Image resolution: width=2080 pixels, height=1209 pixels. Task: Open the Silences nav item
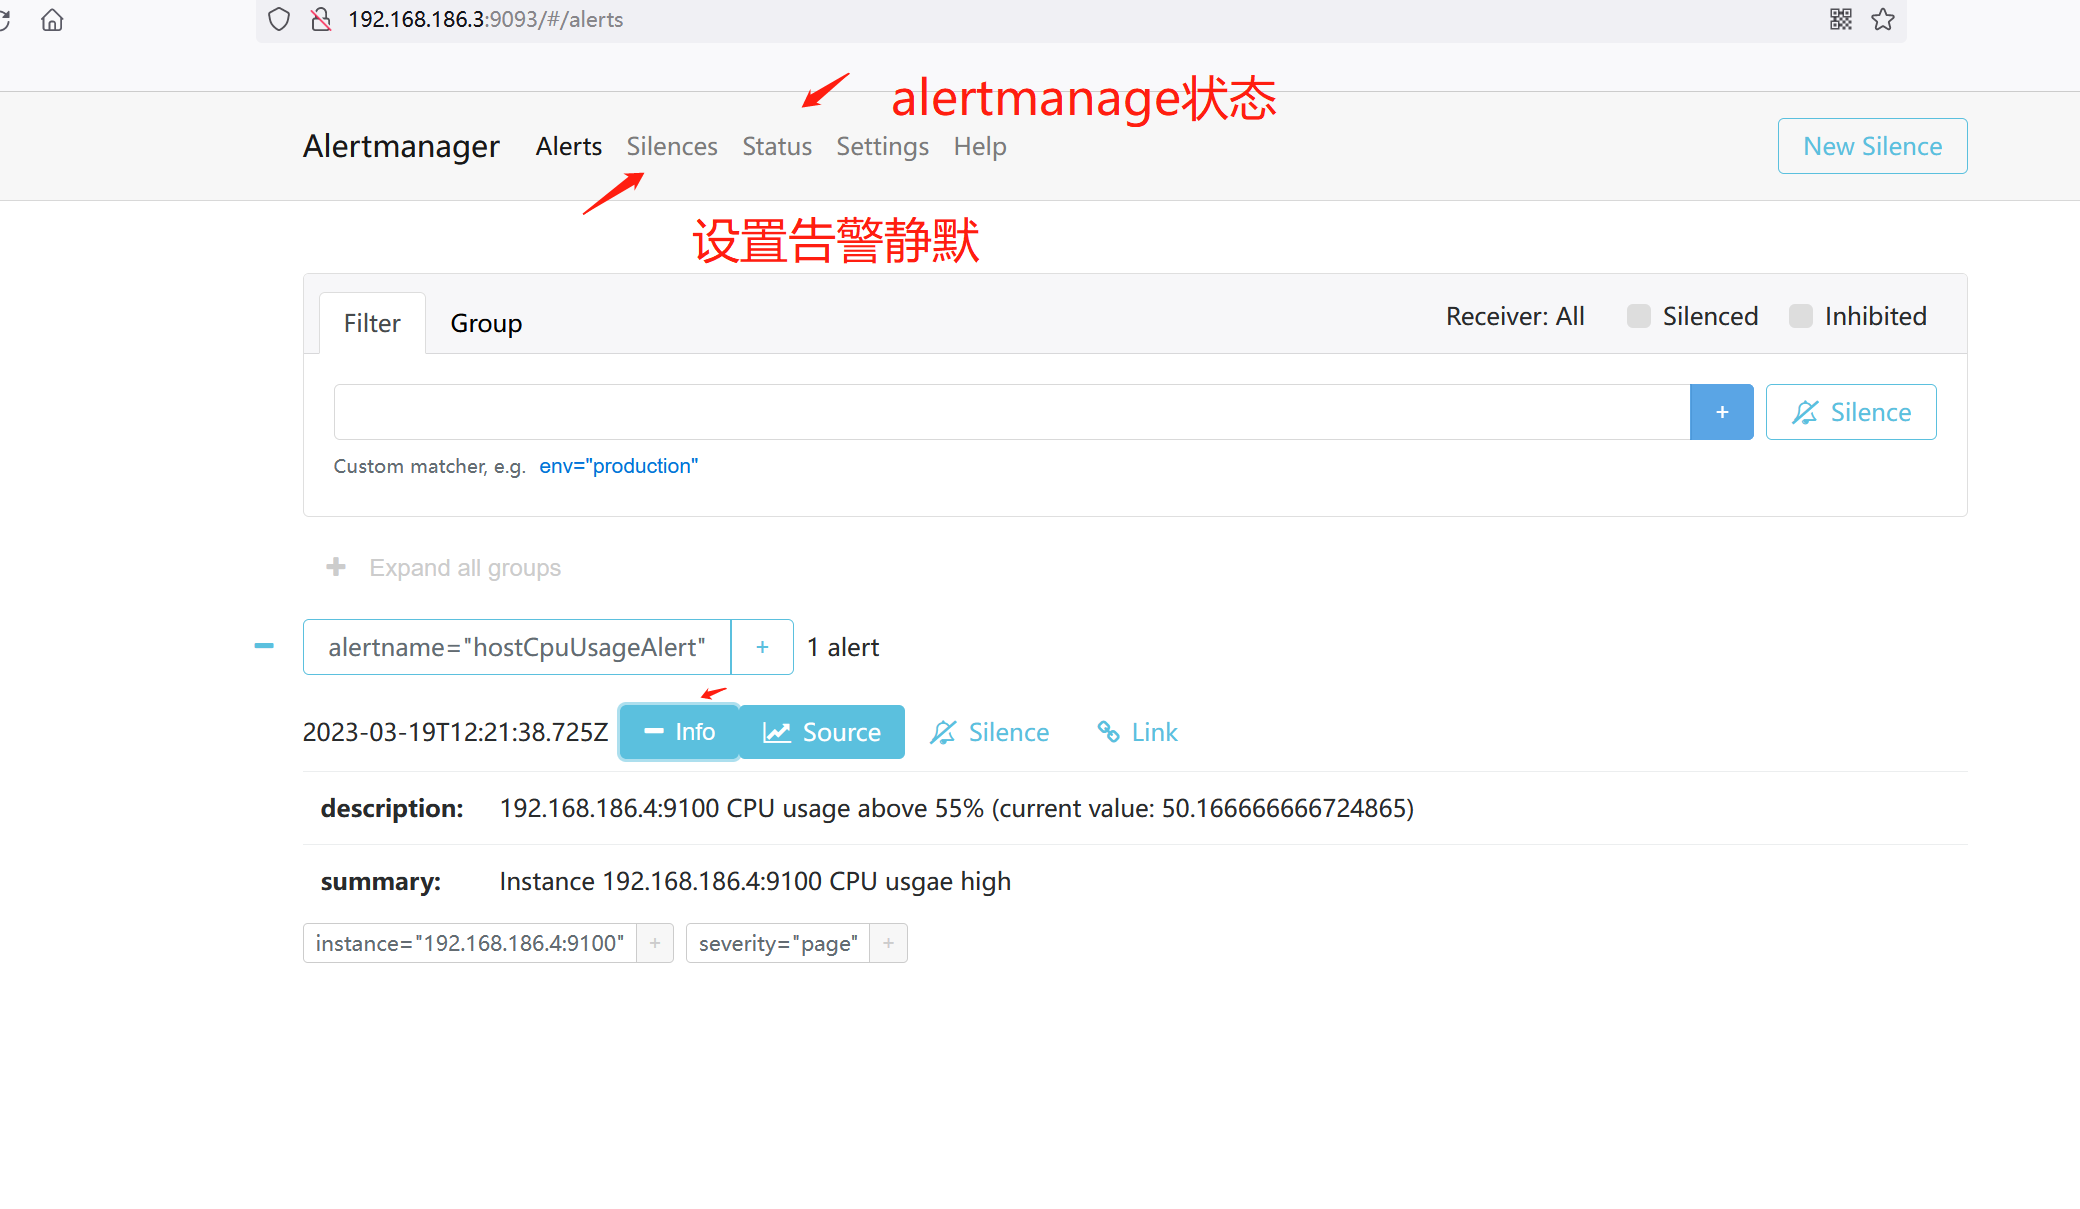671,146
